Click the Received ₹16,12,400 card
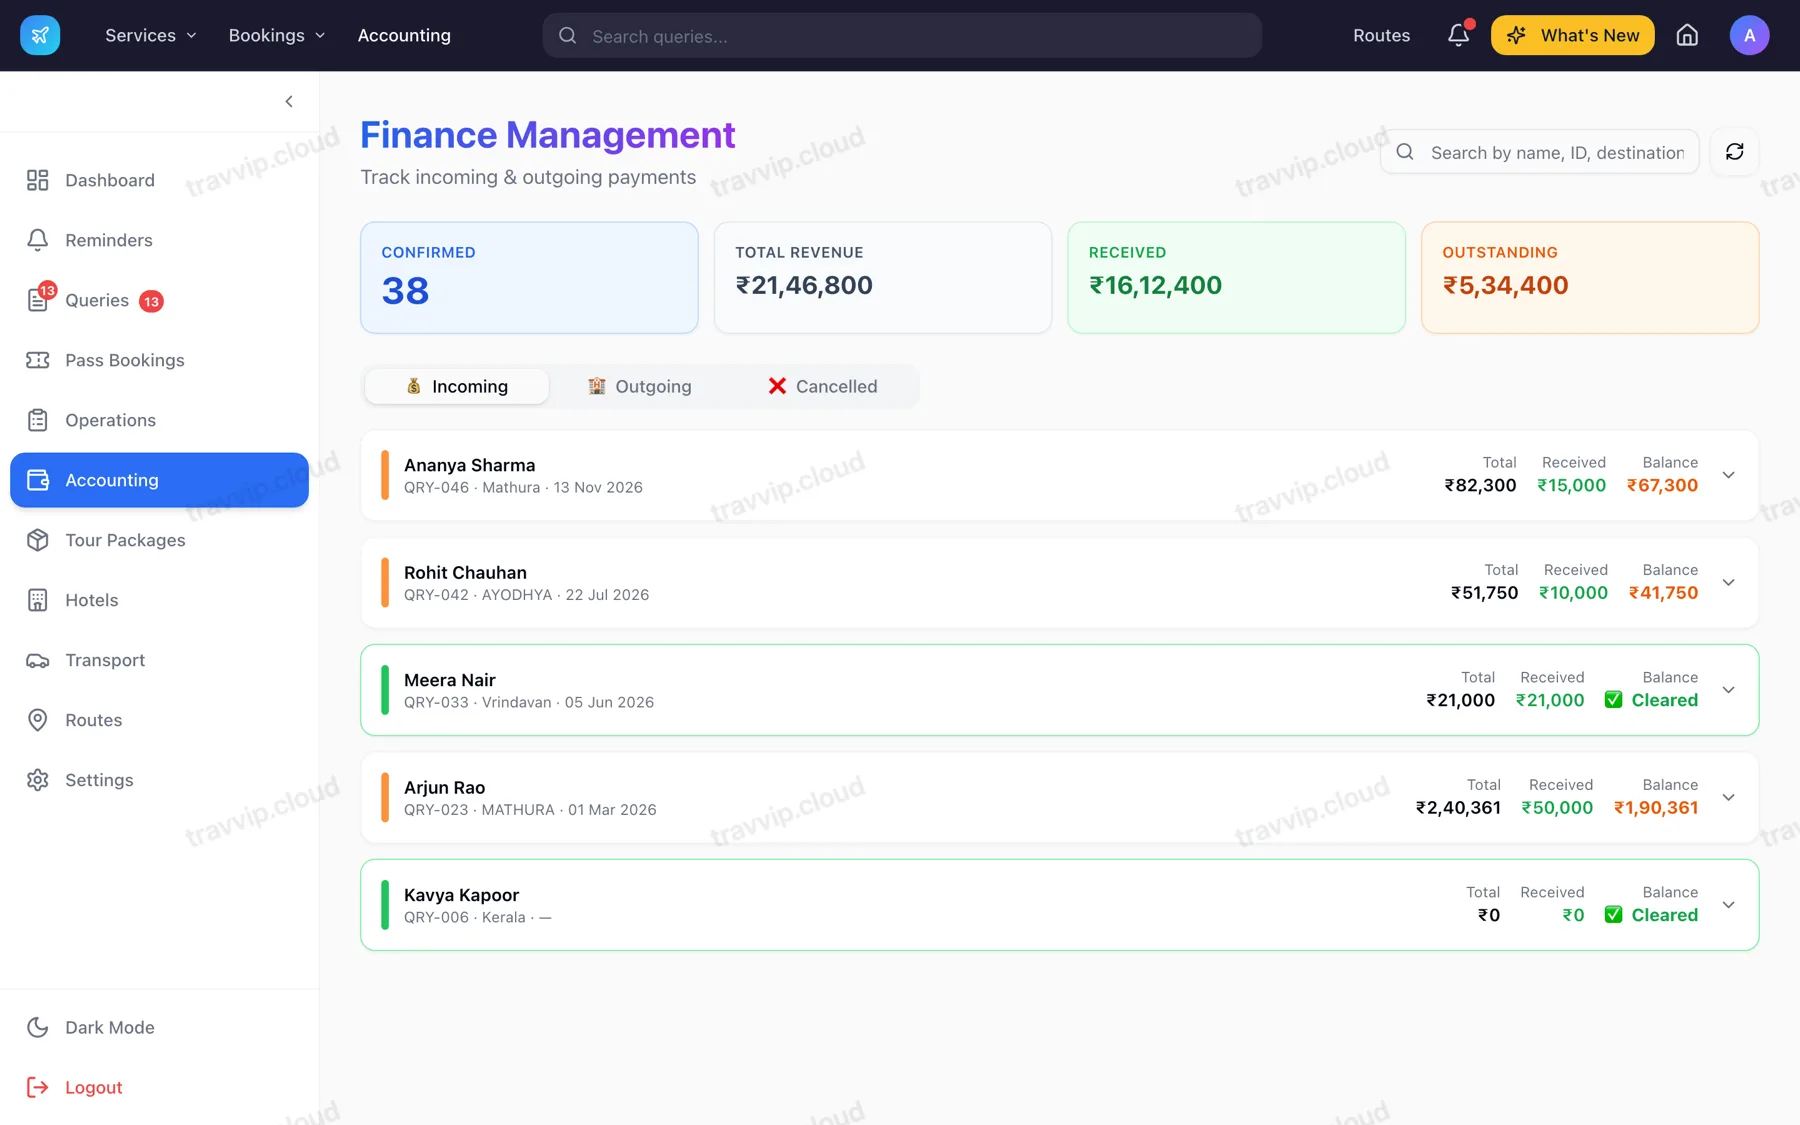1800x1125 pixels. pos(1236,277)
